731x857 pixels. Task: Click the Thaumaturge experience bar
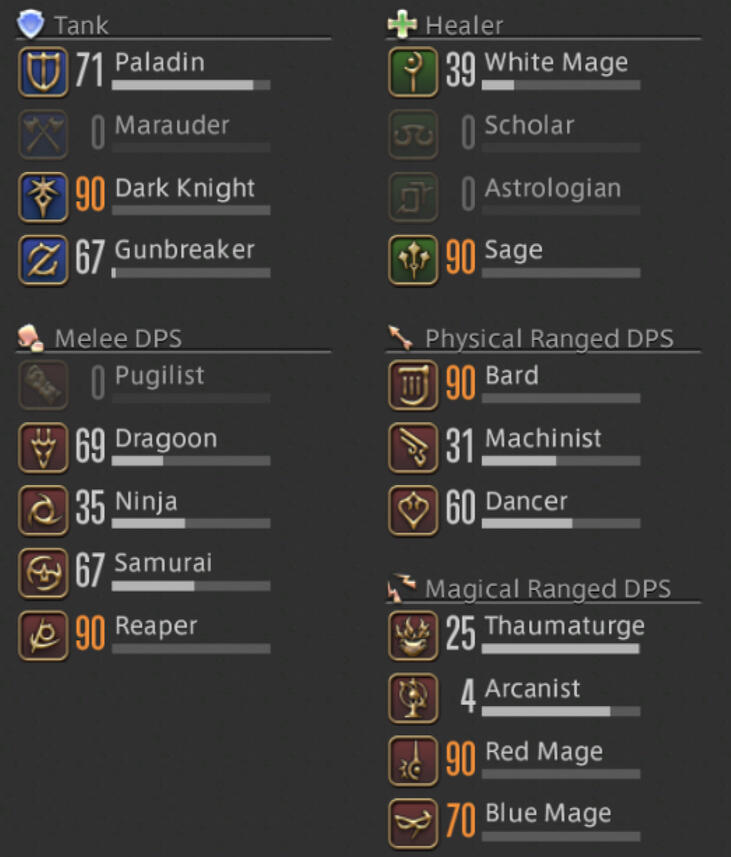point(561,649)
